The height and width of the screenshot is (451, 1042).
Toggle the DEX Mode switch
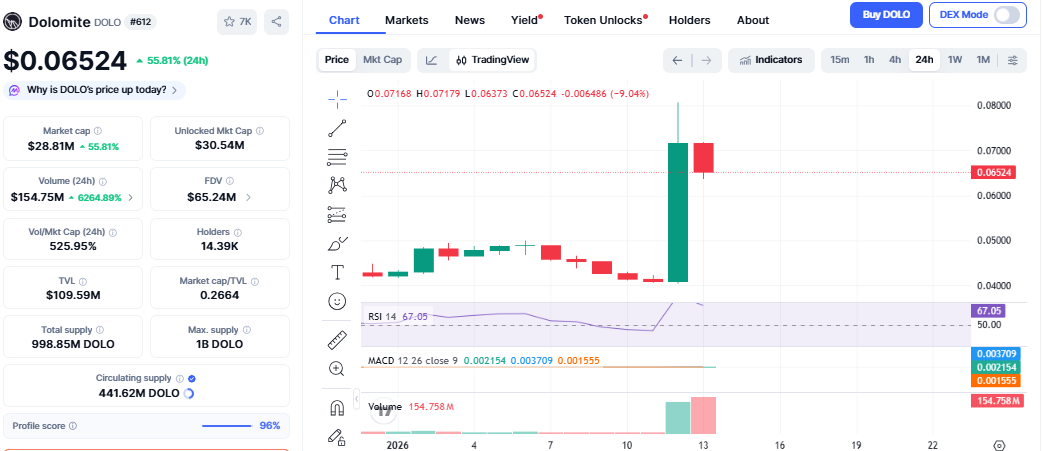[1007, 15]
